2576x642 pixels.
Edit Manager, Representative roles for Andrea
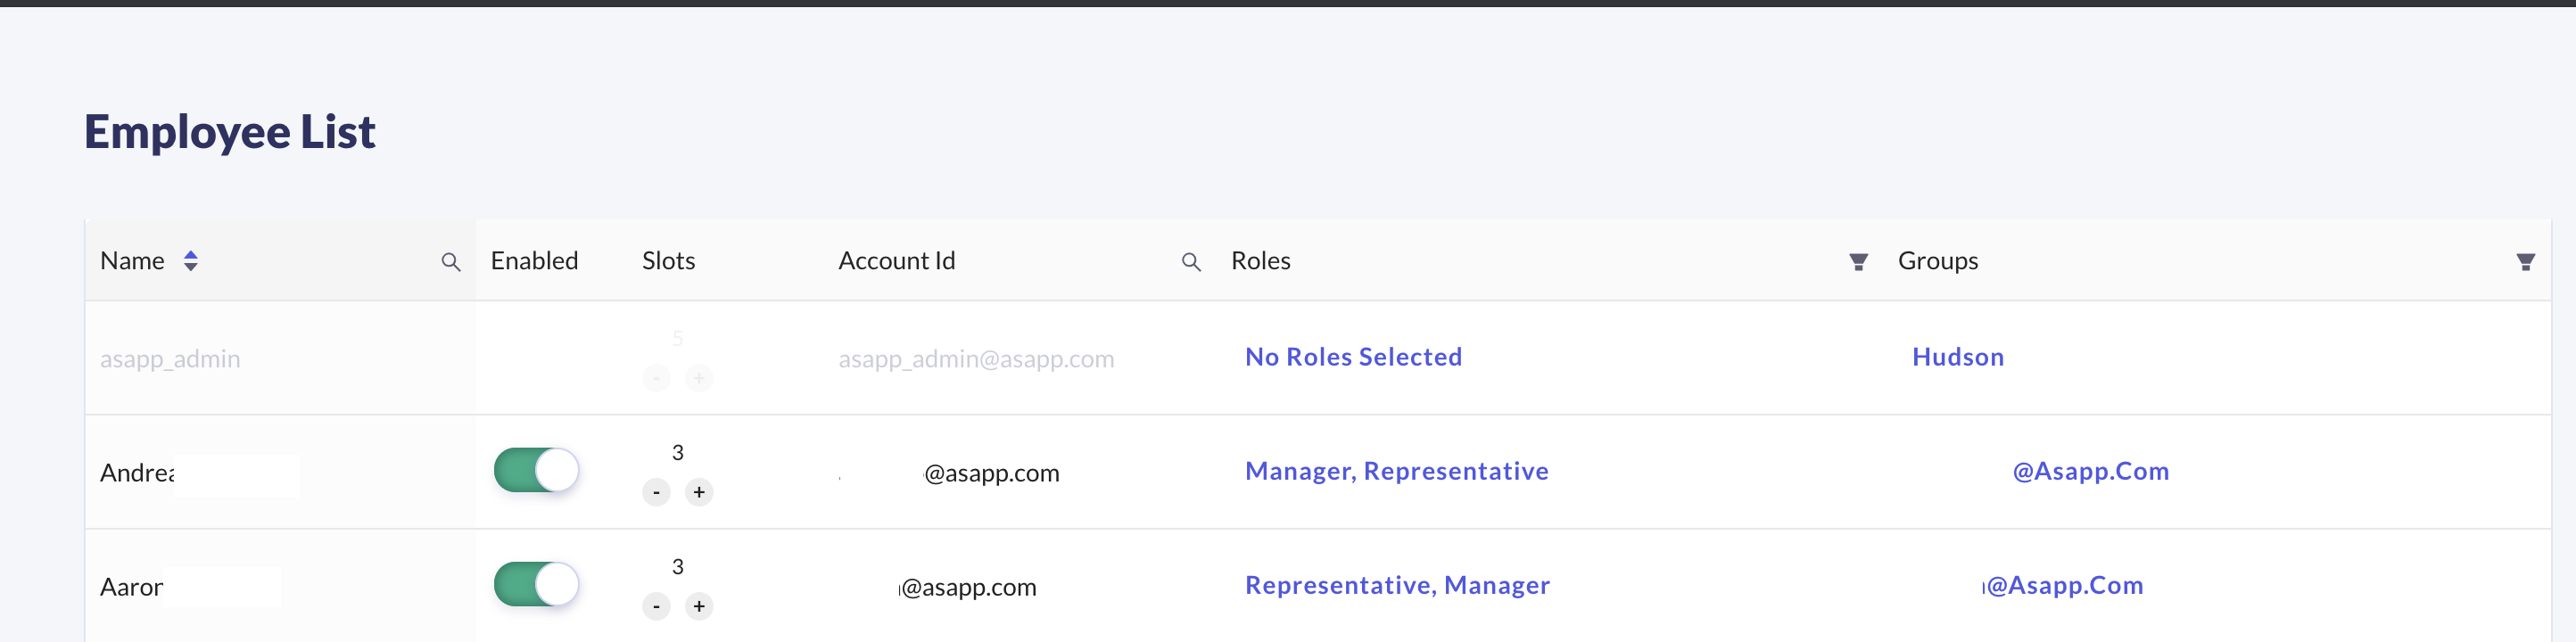[x=1396, y=471]
